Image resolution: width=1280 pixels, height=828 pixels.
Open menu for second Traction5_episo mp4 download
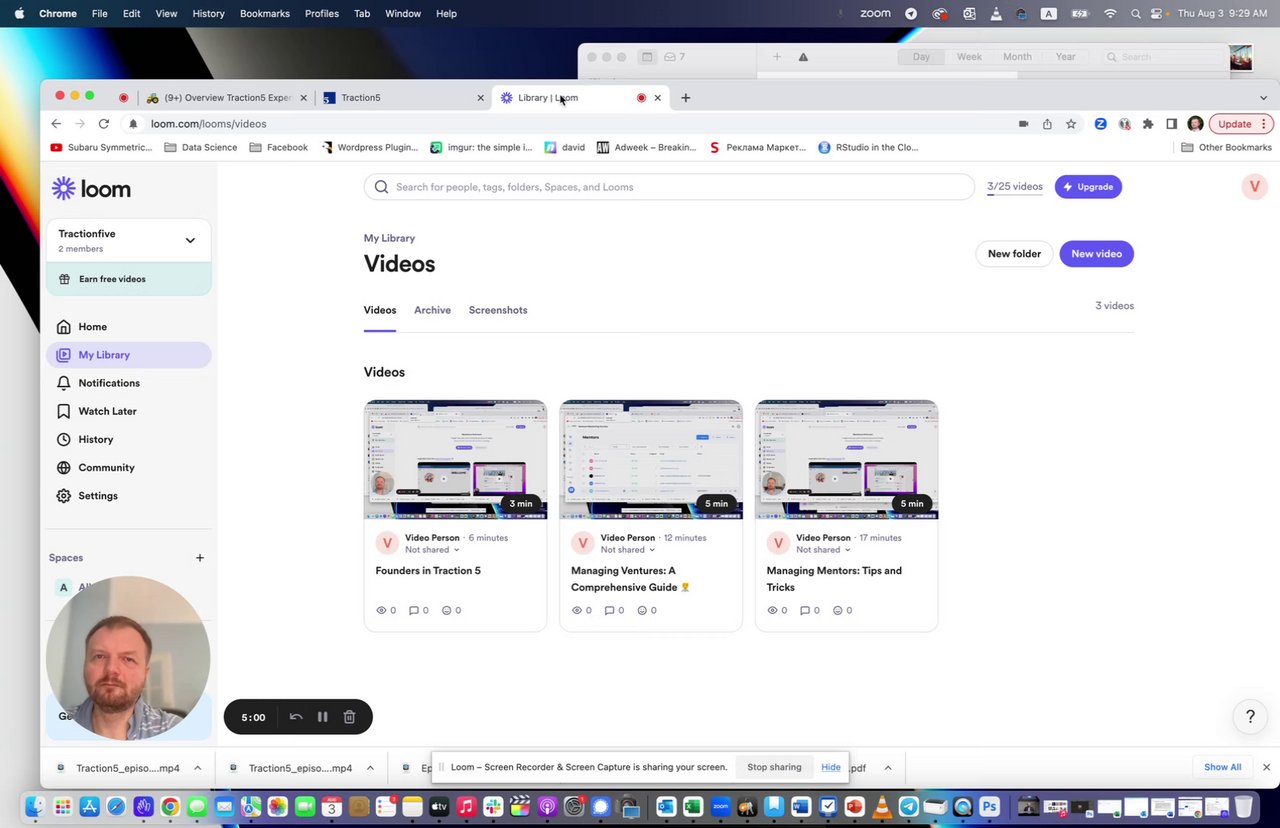point(370,768)
